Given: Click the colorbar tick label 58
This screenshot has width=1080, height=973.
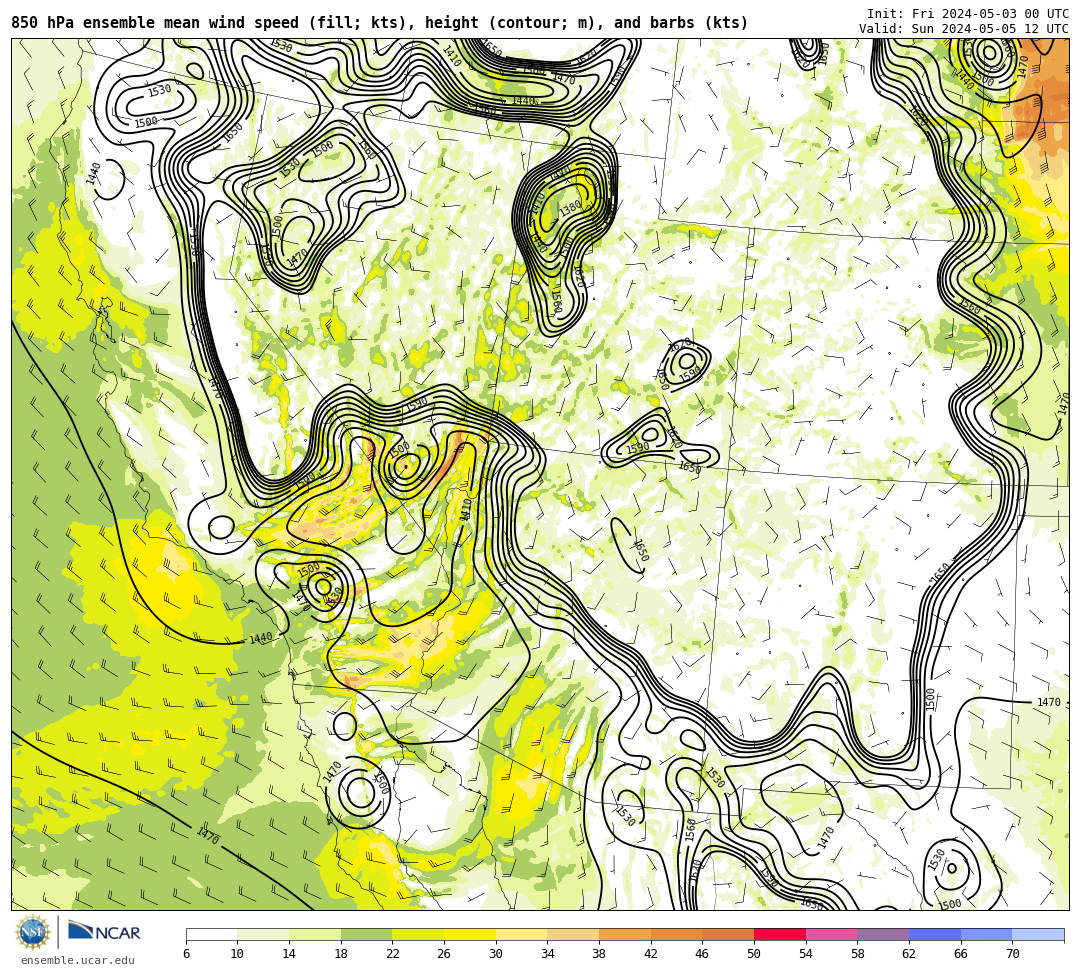Looking at the screenshot, I should click(858, 954).
